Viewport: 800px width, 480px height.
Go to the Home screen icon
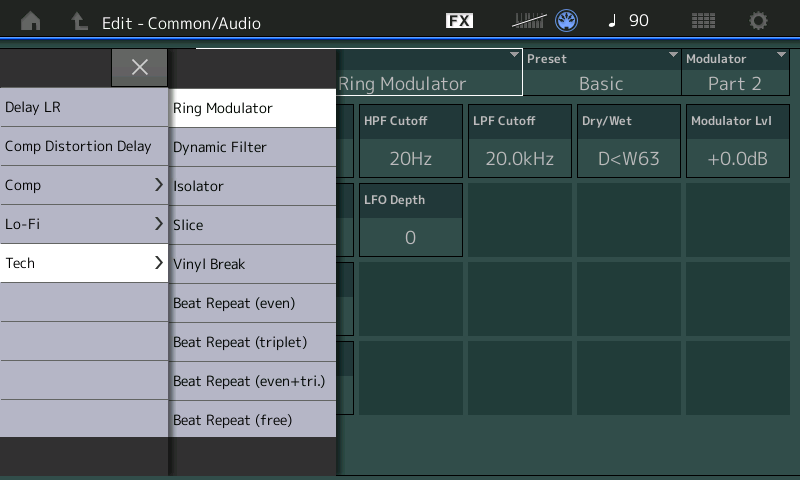click(x=31, y=21)
